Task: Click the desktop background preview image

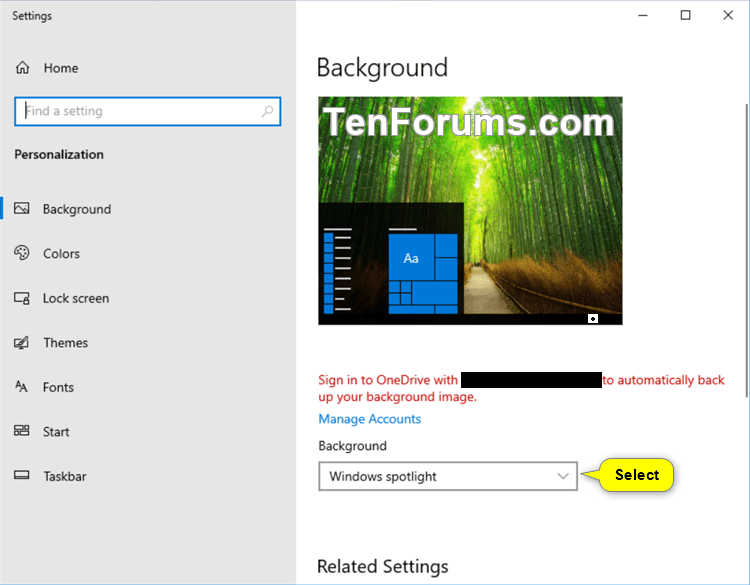Action: pyautogui.click(x=470, y=210)
